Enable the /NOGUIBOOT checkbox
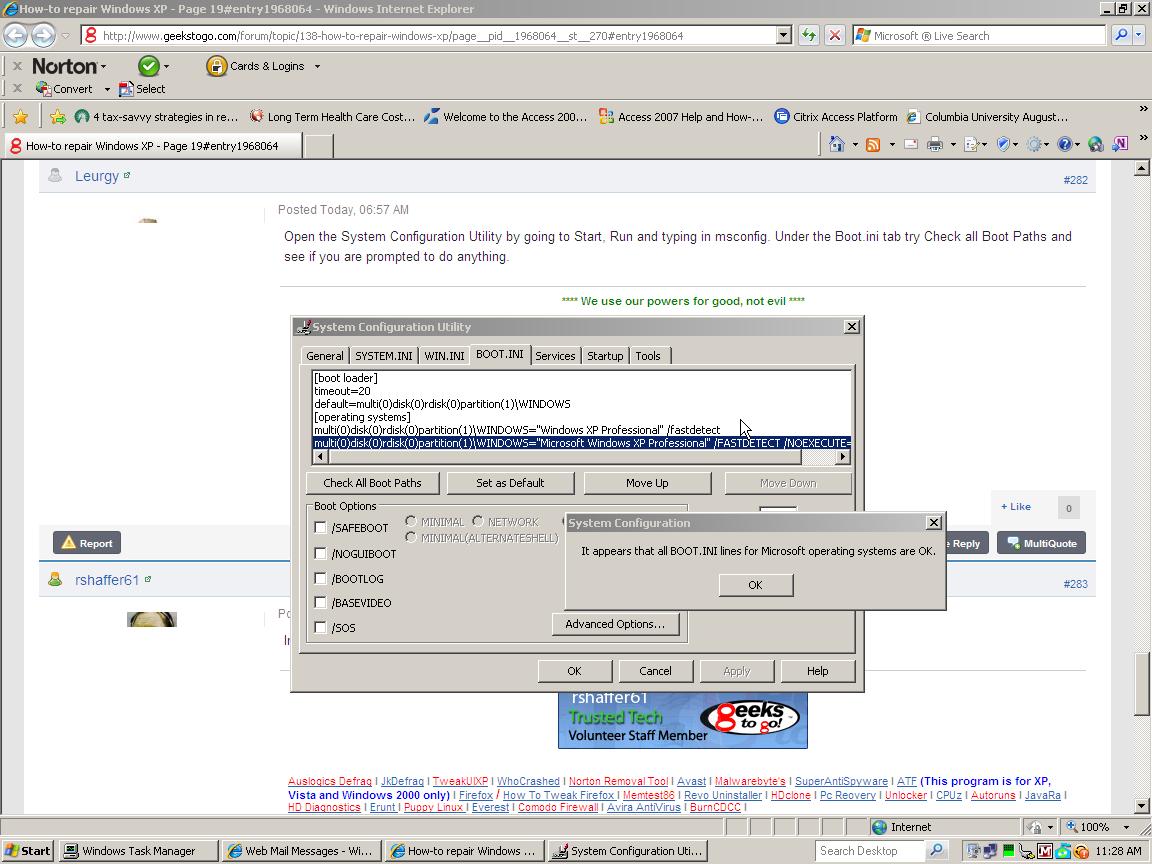The width and height of the screenshot is (1152, 864). 320,553
